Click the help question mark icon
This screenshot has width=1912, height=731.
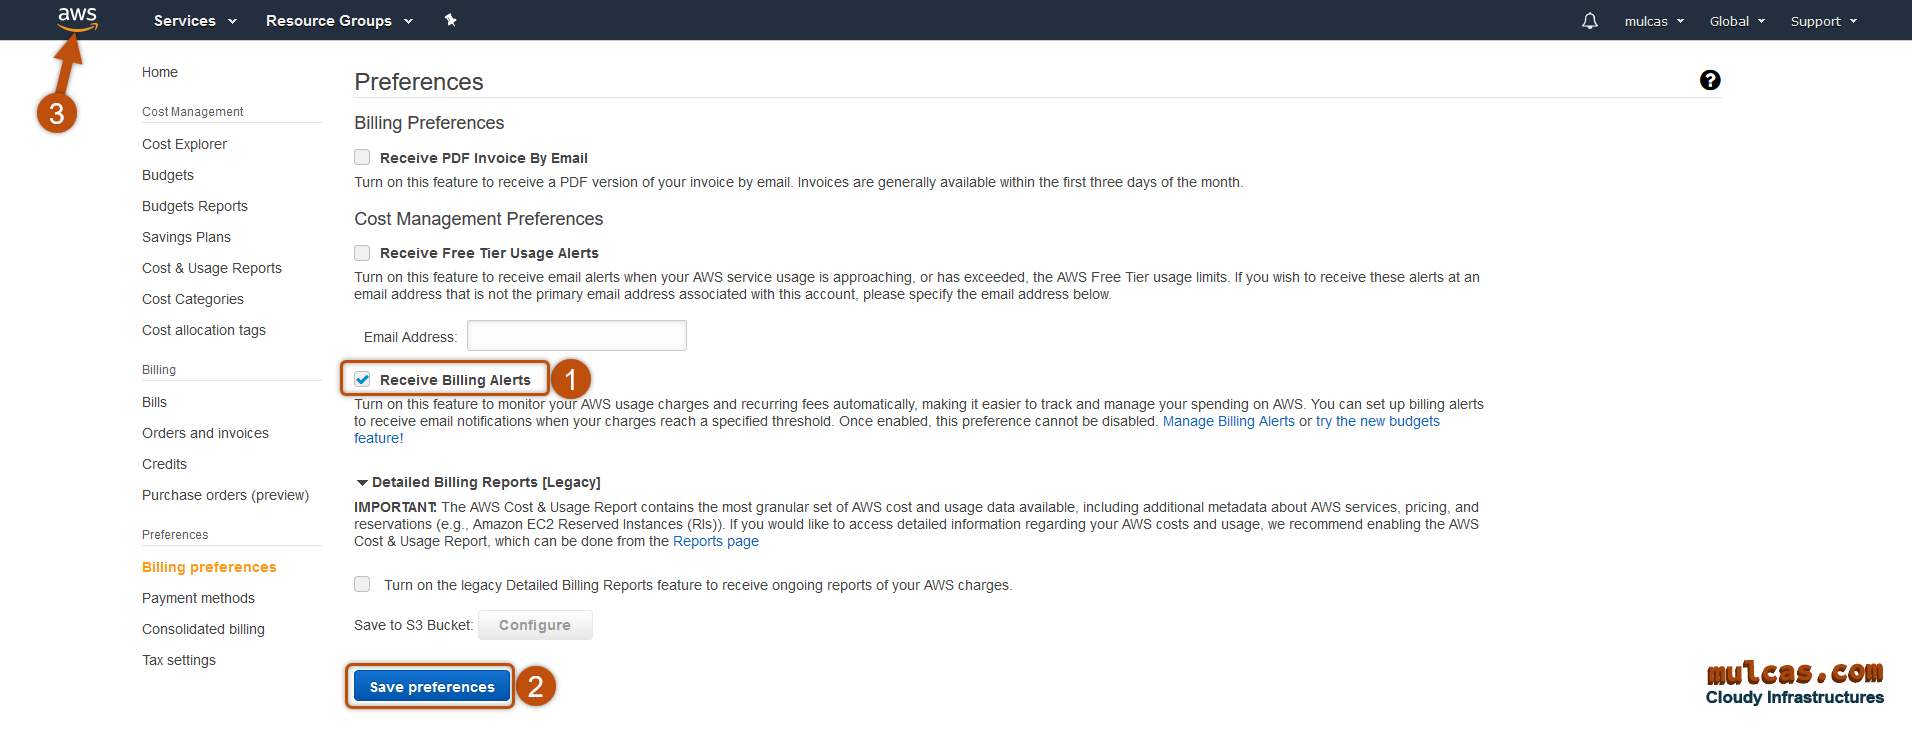(x=1709, y=80)
